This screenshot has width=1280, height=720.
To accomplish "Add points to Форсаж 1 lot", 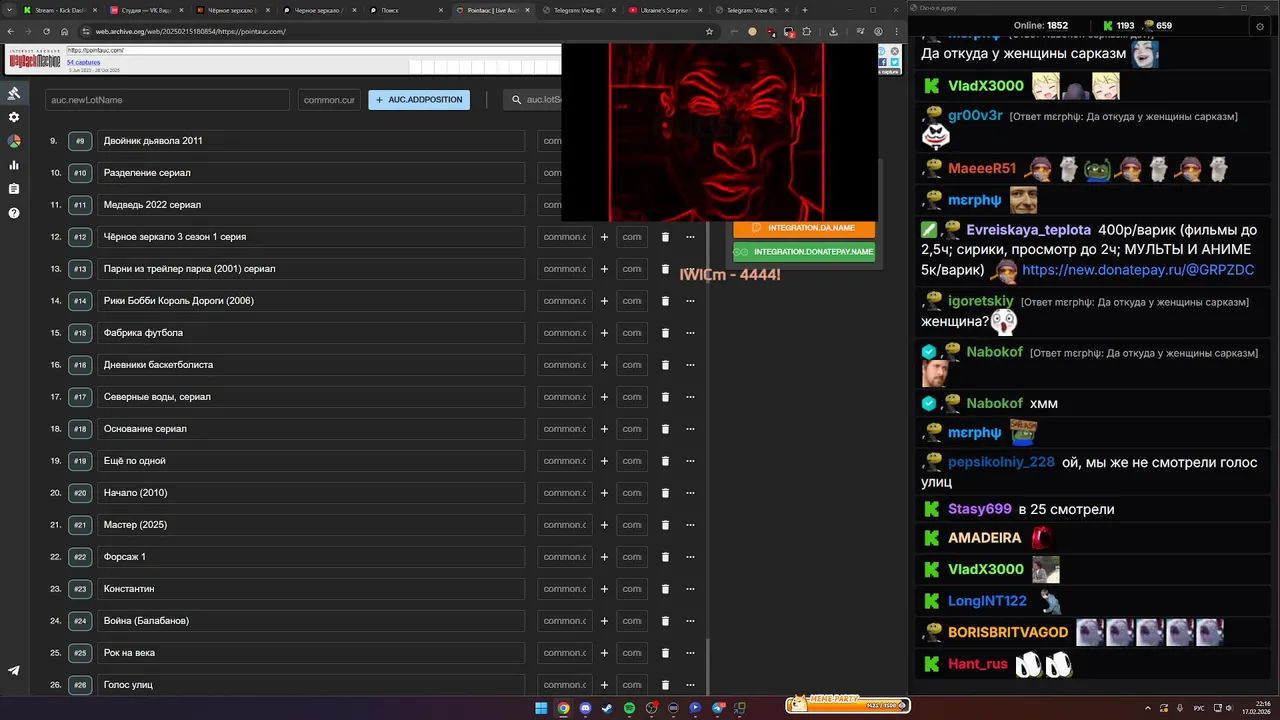I will pos(604,557).
